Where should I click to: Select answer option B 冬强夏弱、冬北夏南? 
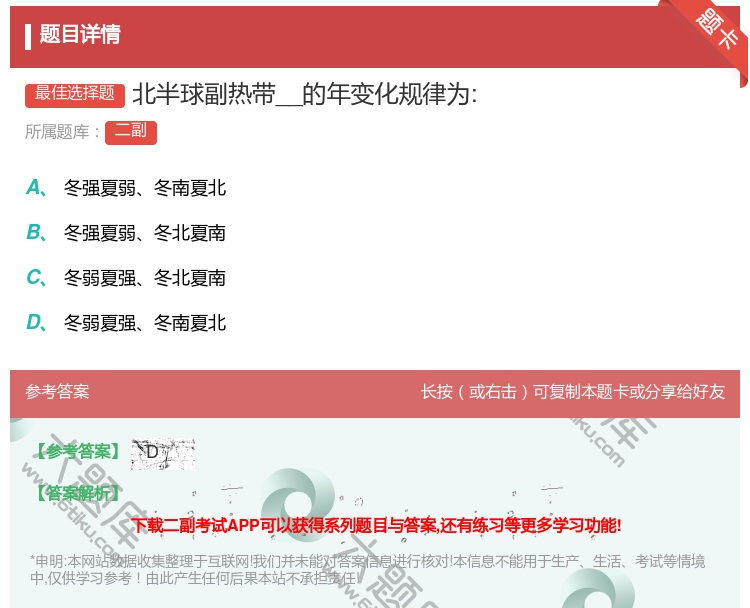[126, 233]
